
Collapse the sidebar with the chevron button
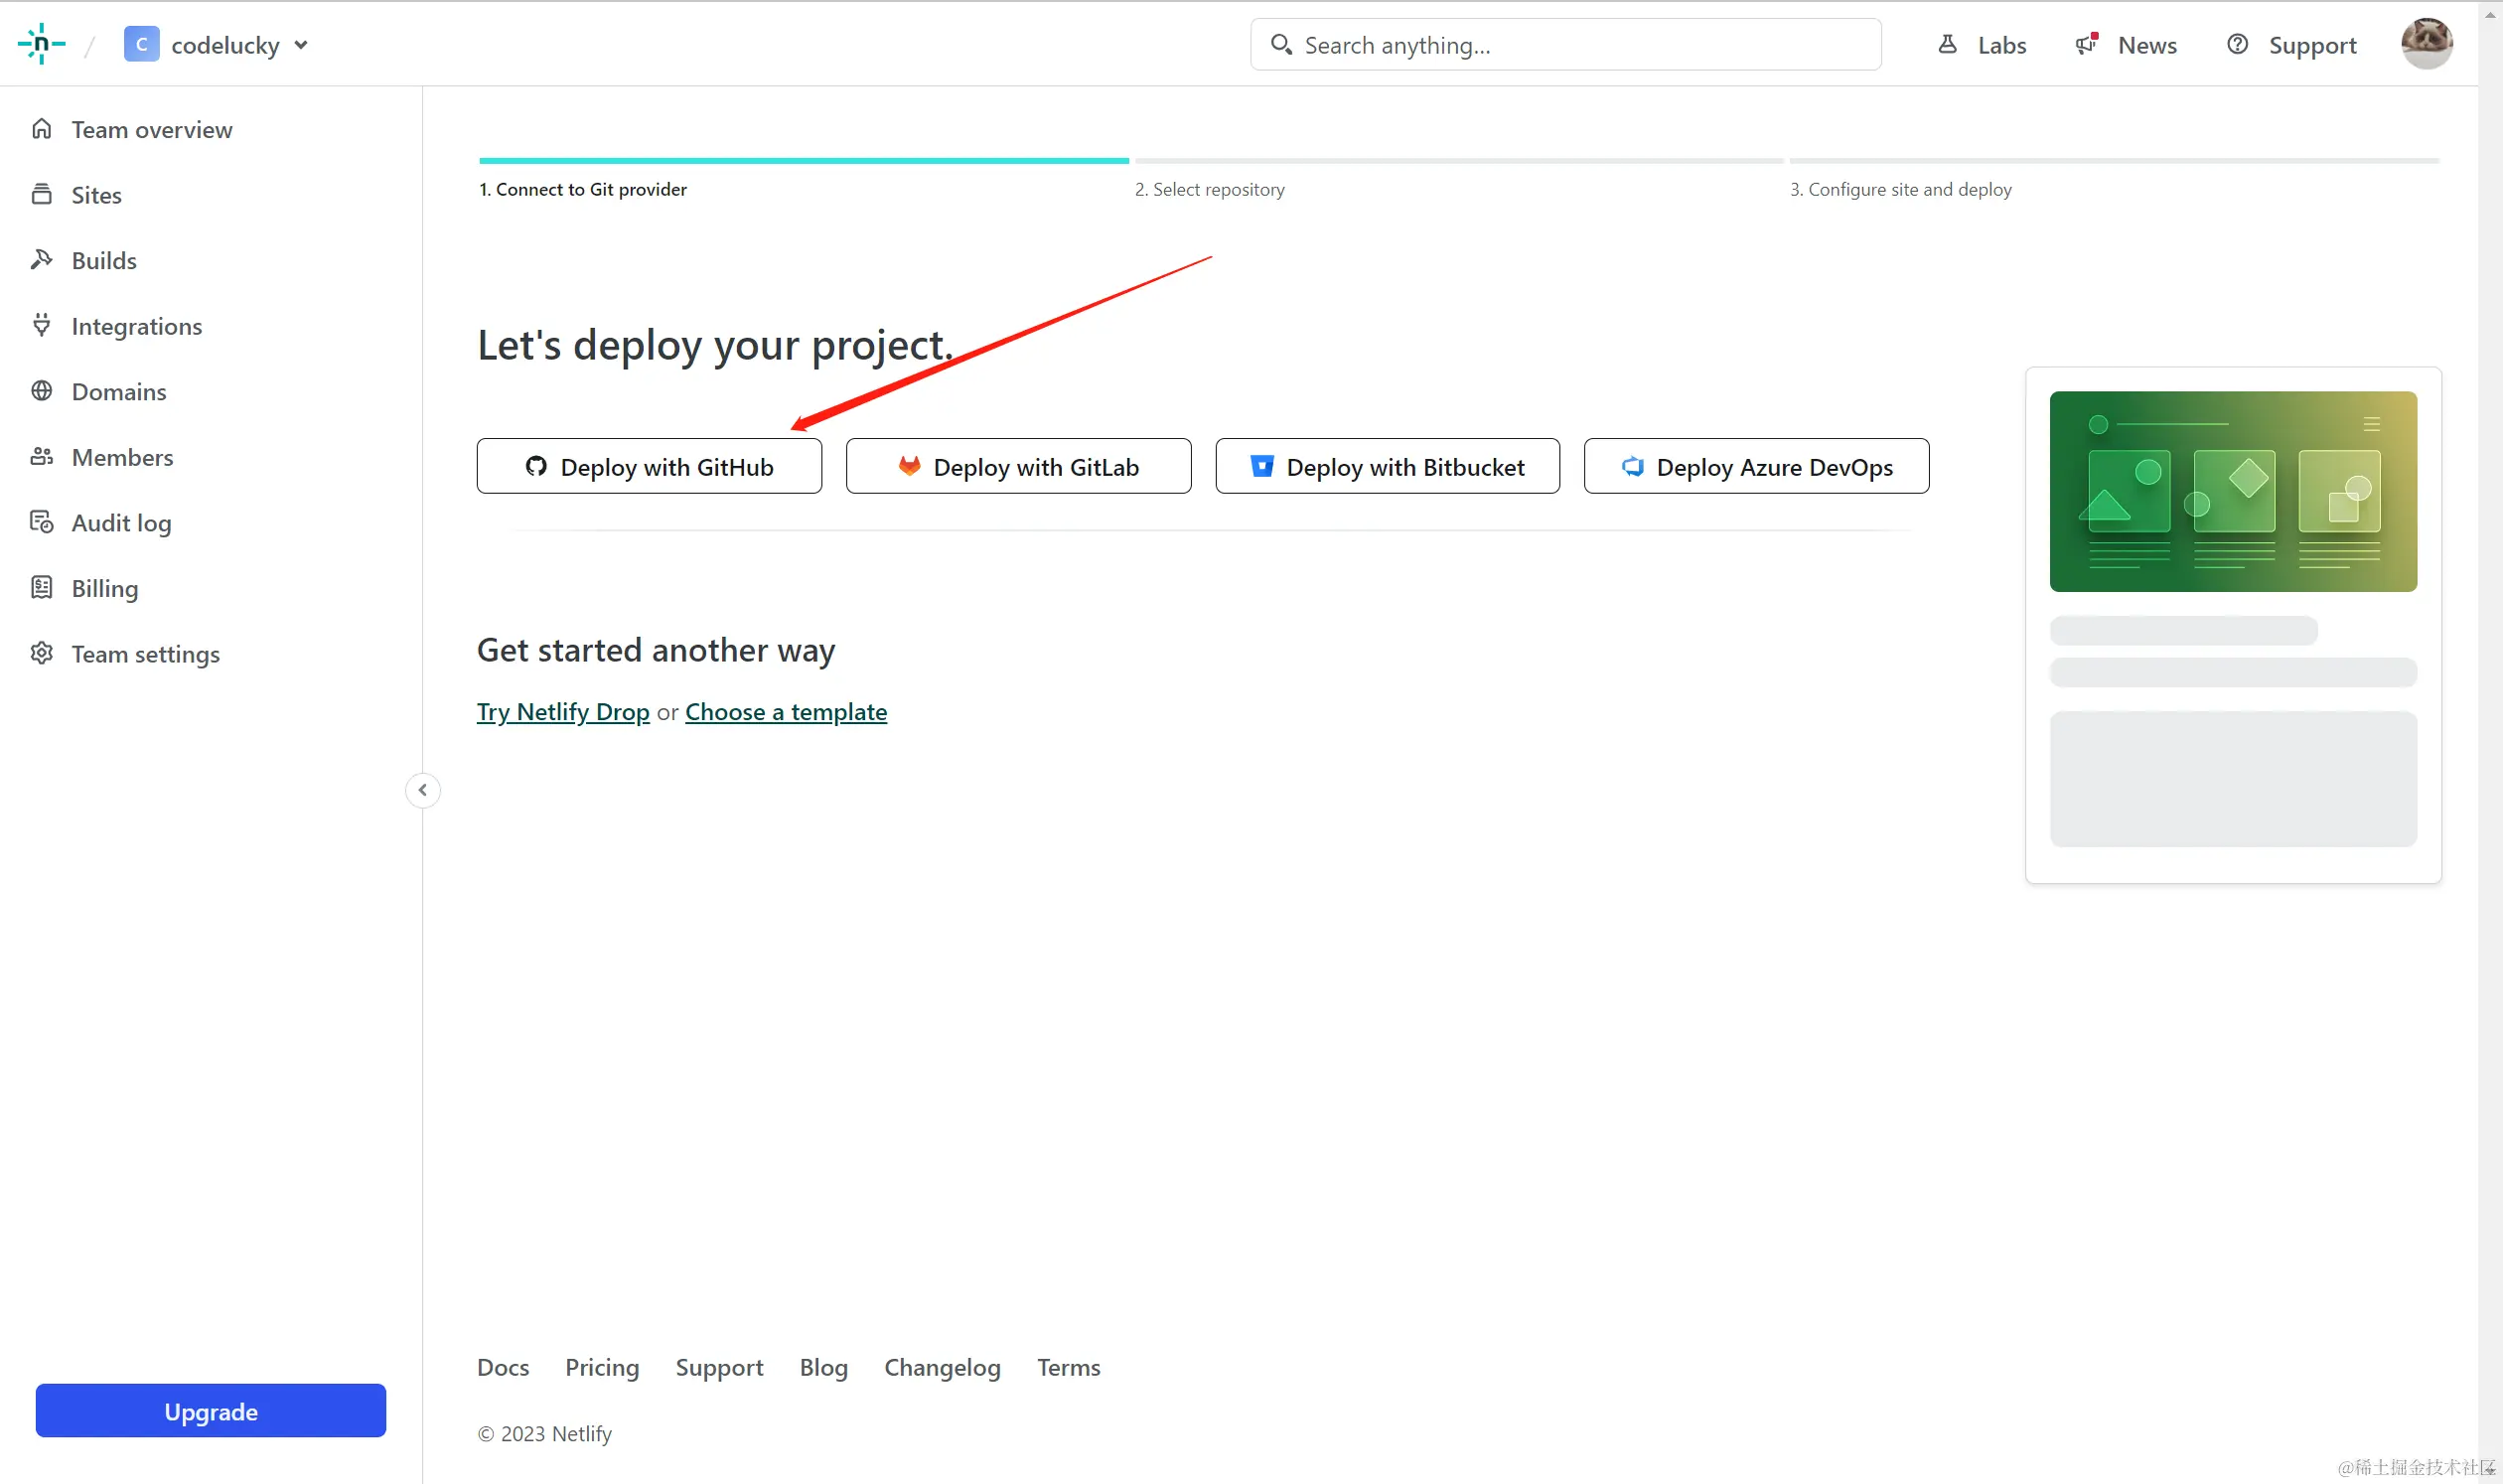click(423, 790)
